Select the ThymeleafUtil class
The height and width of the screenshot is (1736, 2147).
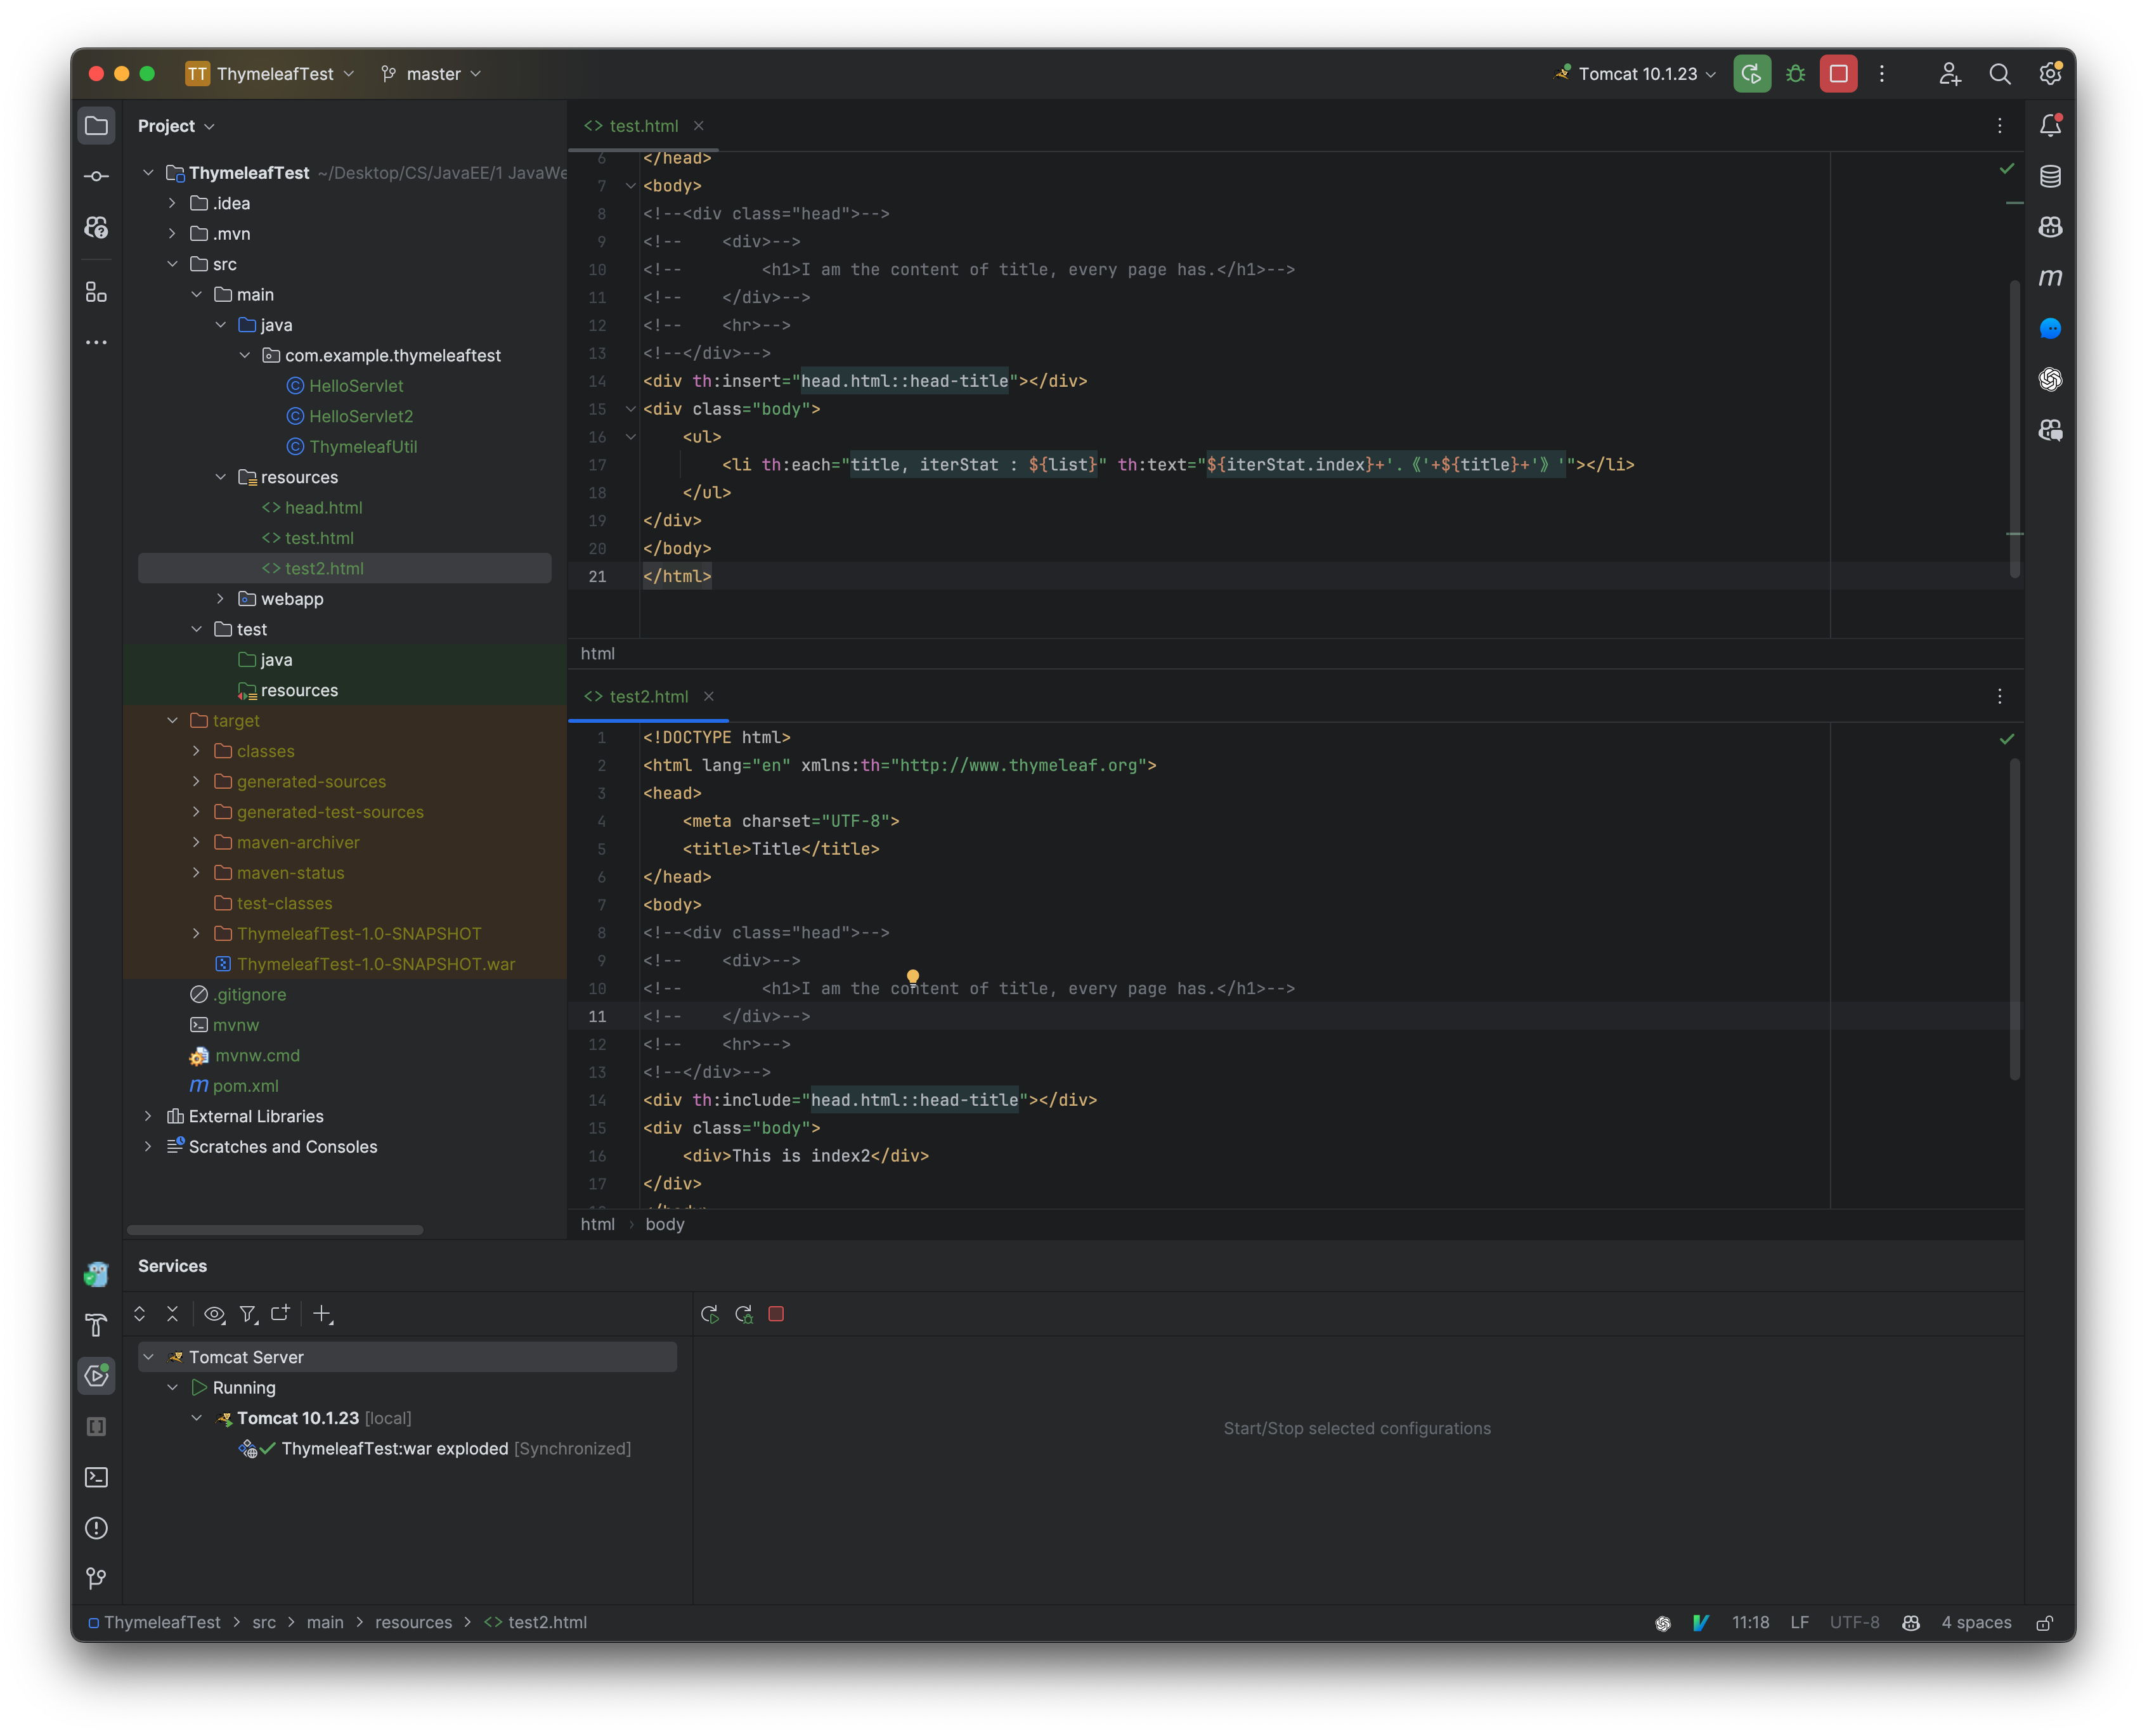[362, 447]
